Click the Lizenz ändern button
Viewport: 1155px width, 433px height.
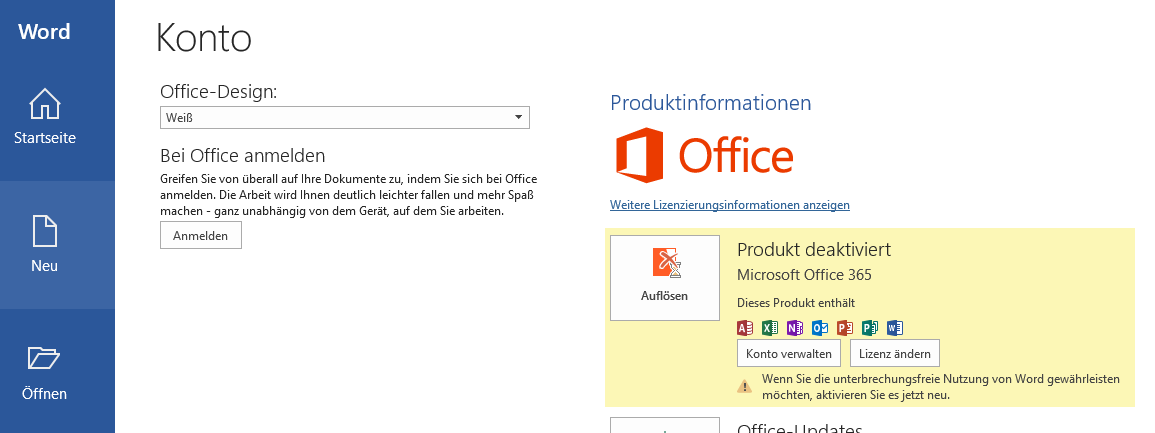tap(895, 353)
